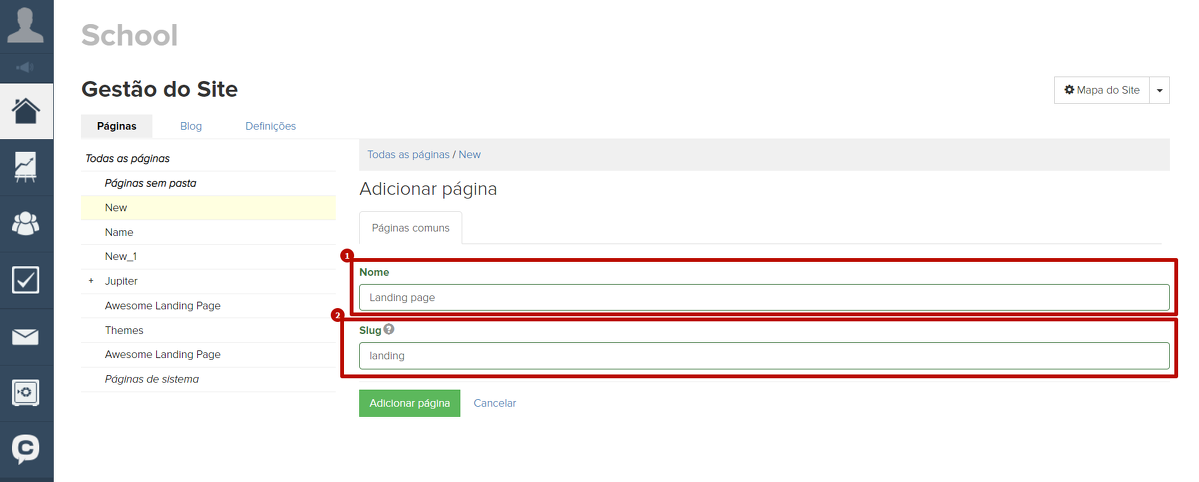This screenshot has width=1199, height=482.
Task: Click the megaphone announcements icon
Action: click(x=26, y=68)
